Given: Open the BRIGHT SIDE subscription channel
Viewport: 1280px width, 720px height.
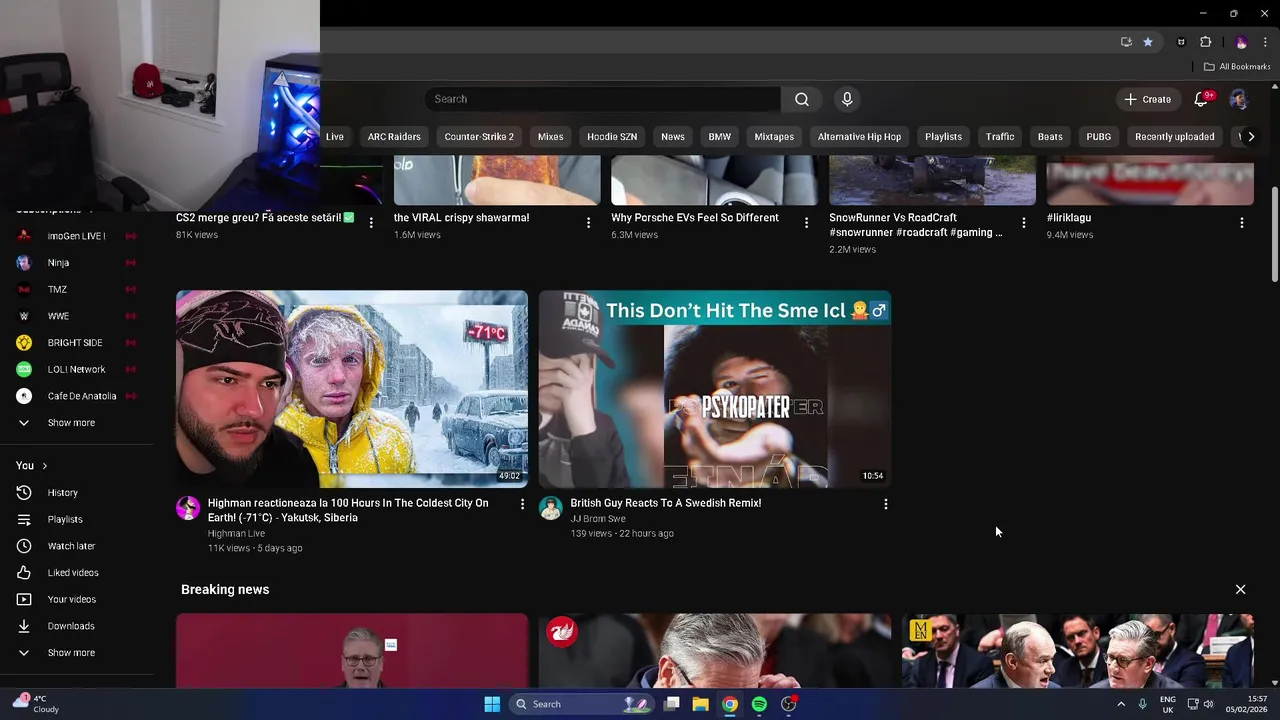Looking at the screenshot, I should (76, 343).
